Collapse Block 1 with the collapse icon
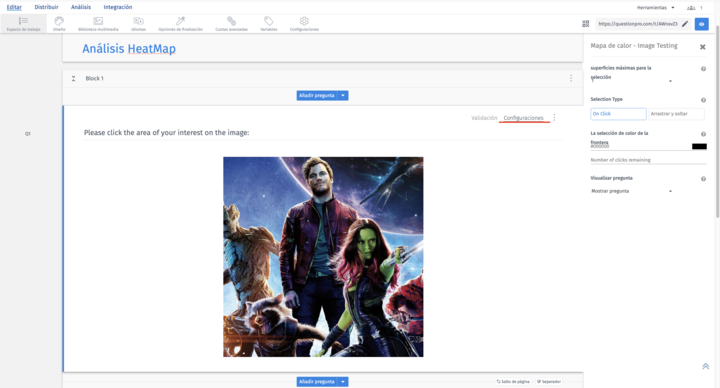 tap(73, 79)
